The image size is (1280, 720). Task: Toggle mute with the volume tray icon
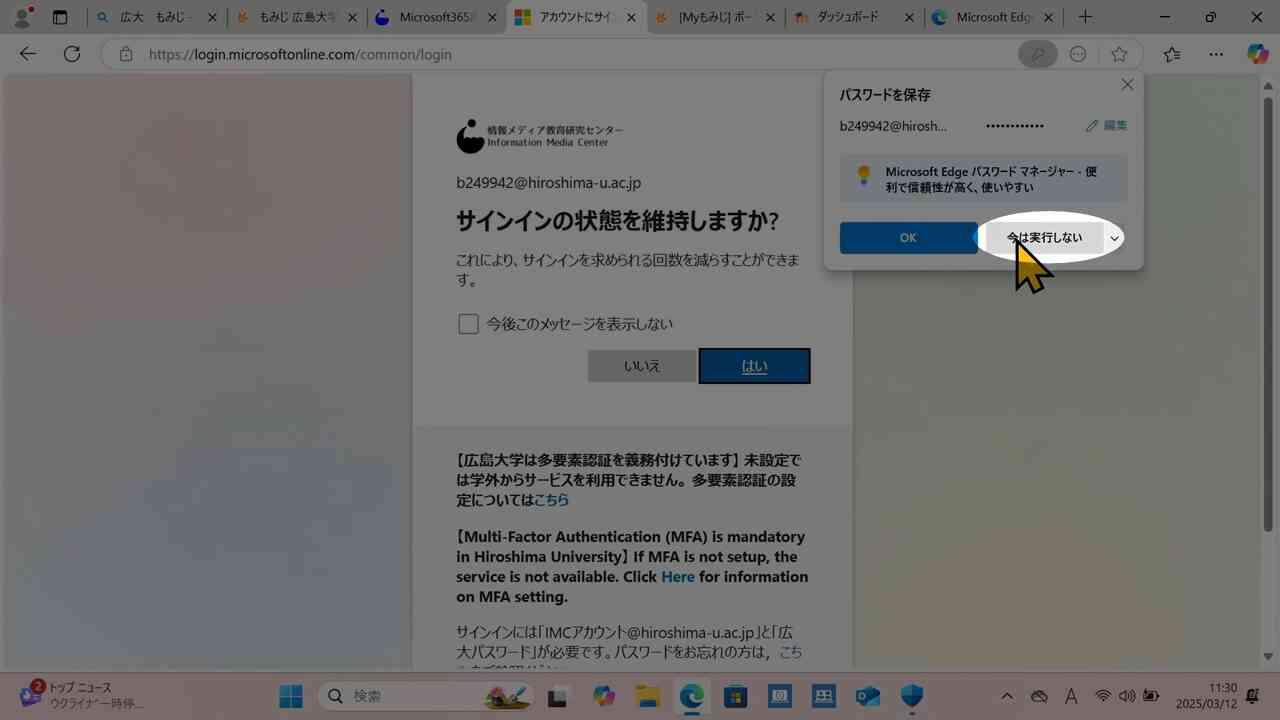(1127, 696)
